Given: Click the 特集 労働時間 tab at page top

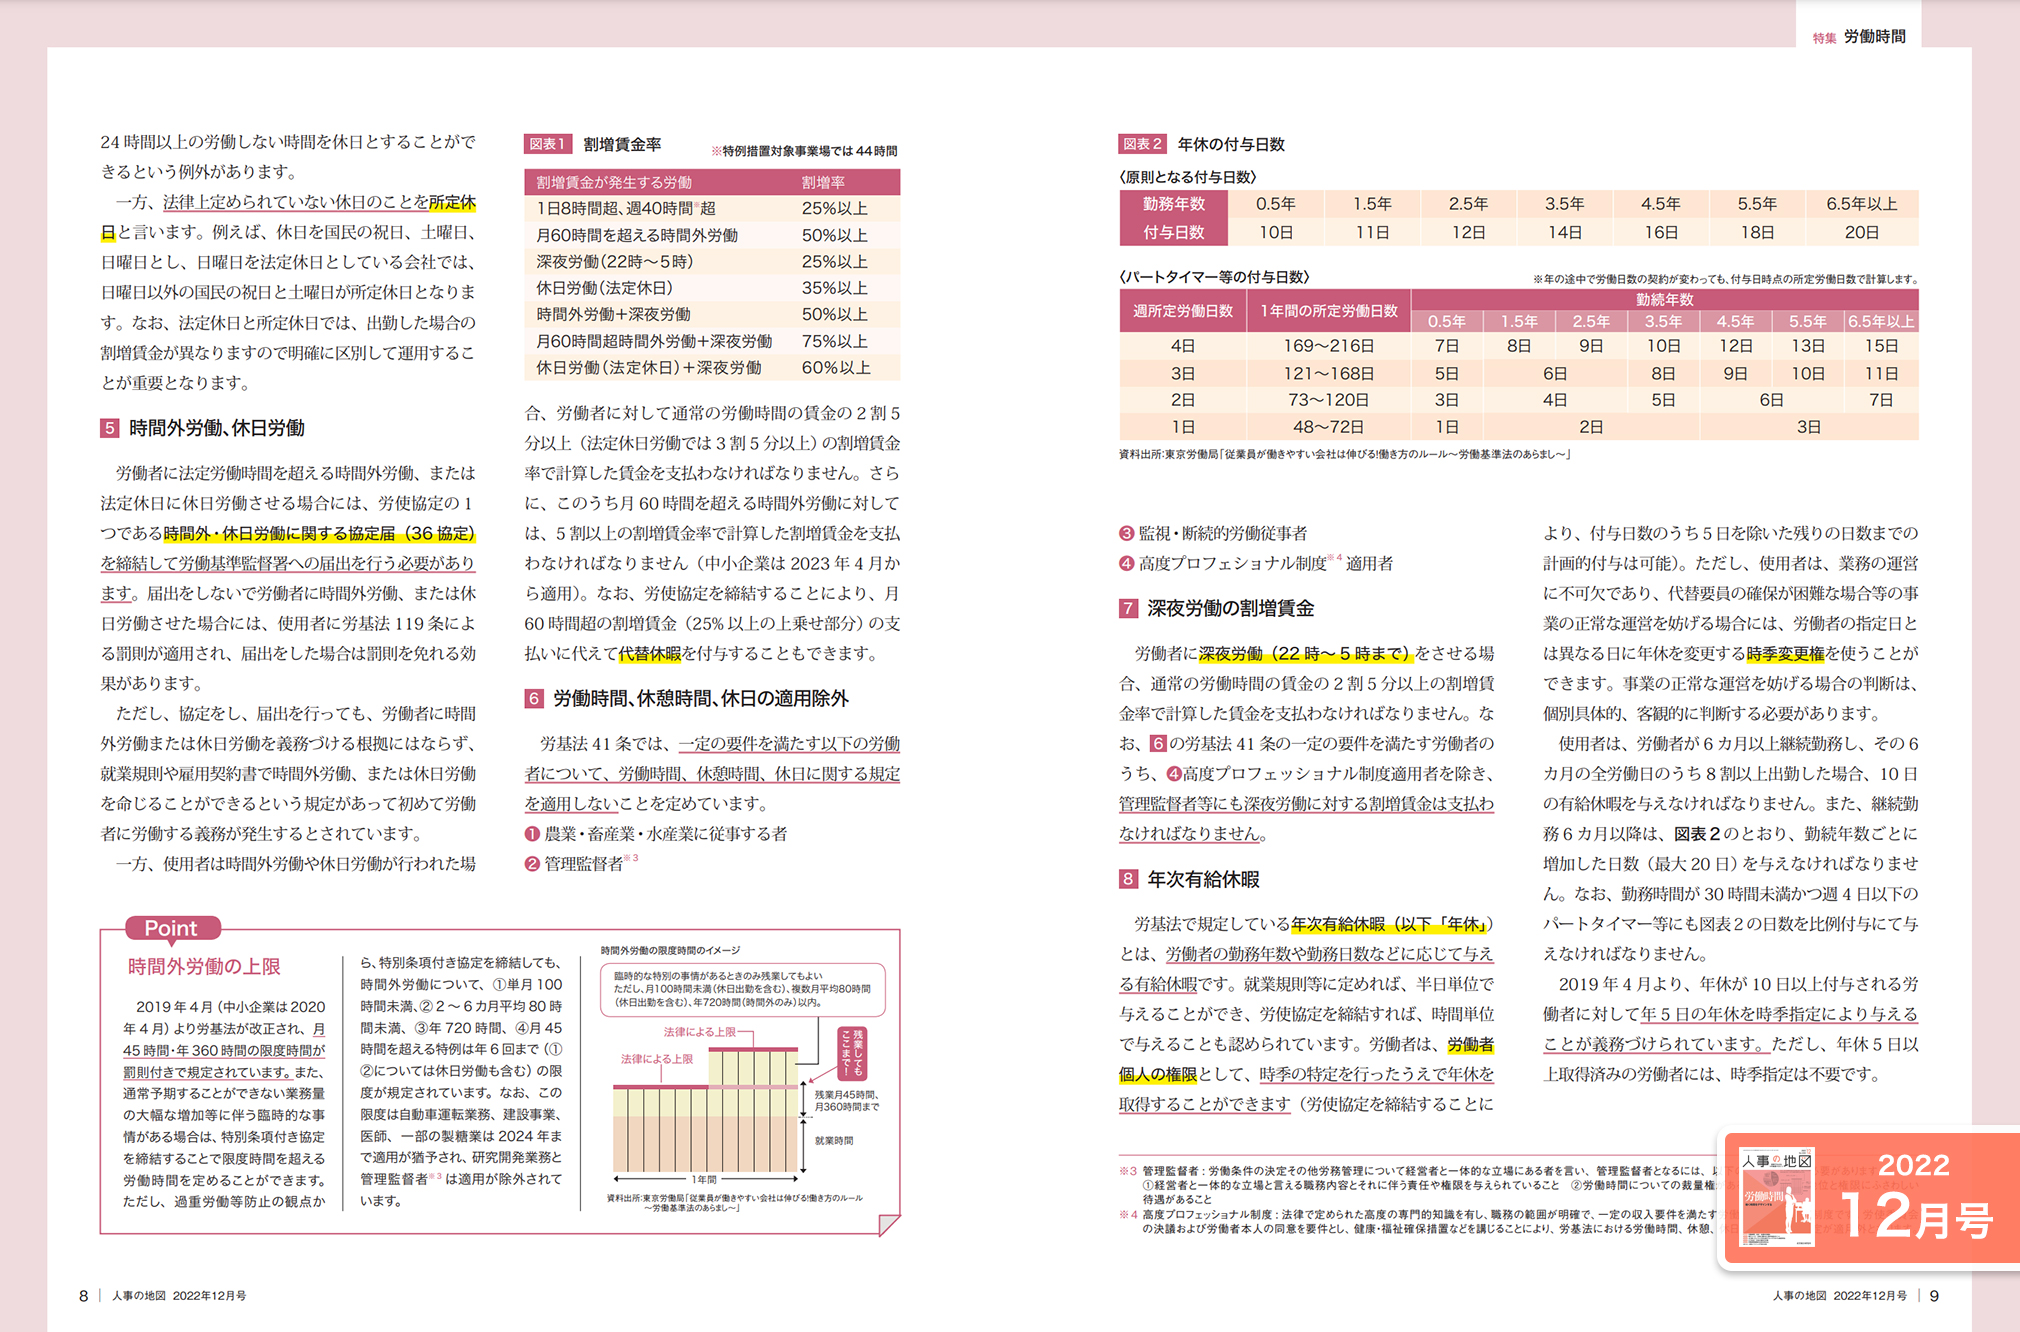Looking at the screenshot, I should tap(1859, 37).
